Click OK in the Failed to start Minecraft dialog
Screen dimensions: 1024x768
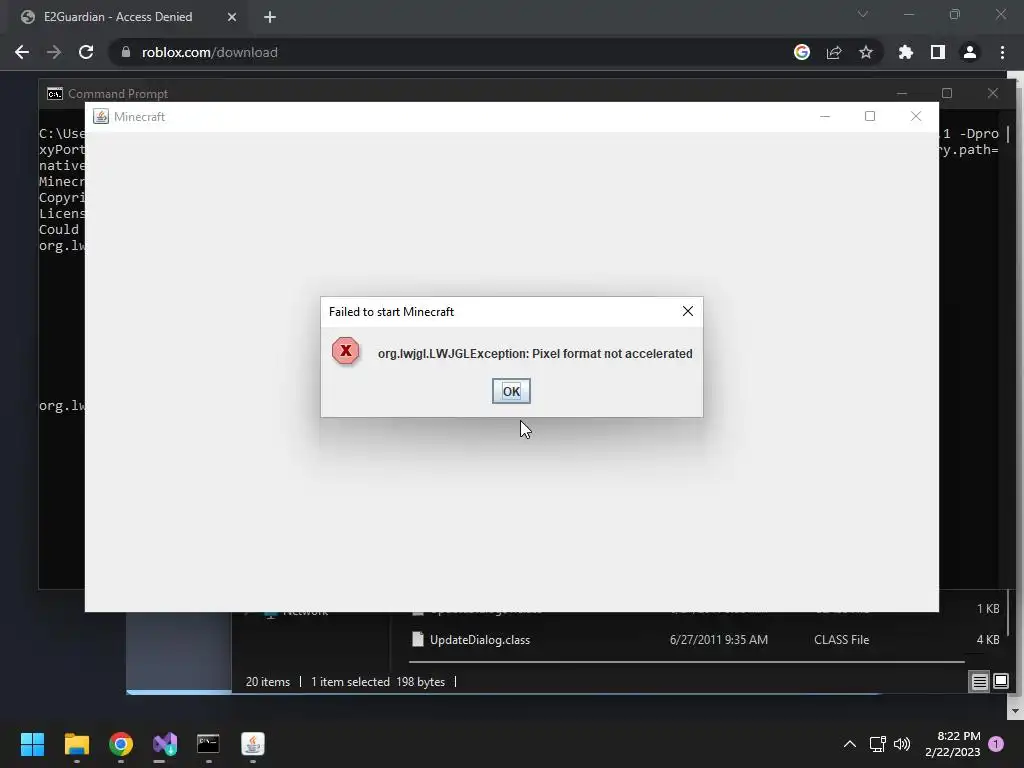point(511,391)
